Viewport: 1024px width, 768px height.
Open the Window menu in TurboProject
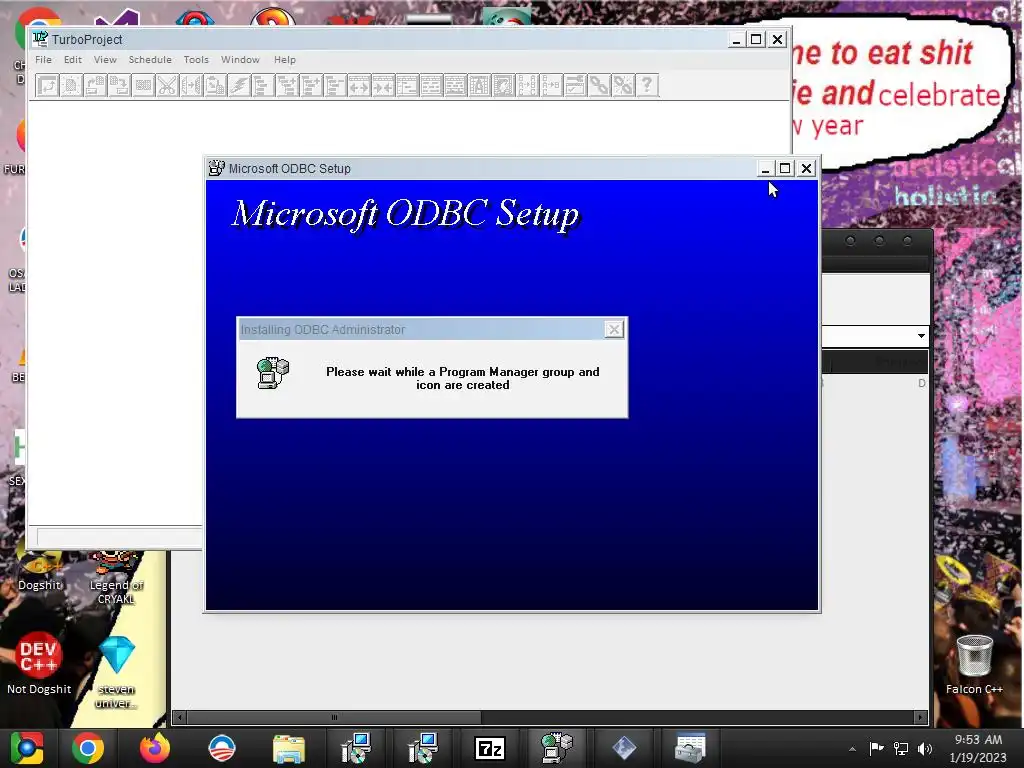(240, 59)
